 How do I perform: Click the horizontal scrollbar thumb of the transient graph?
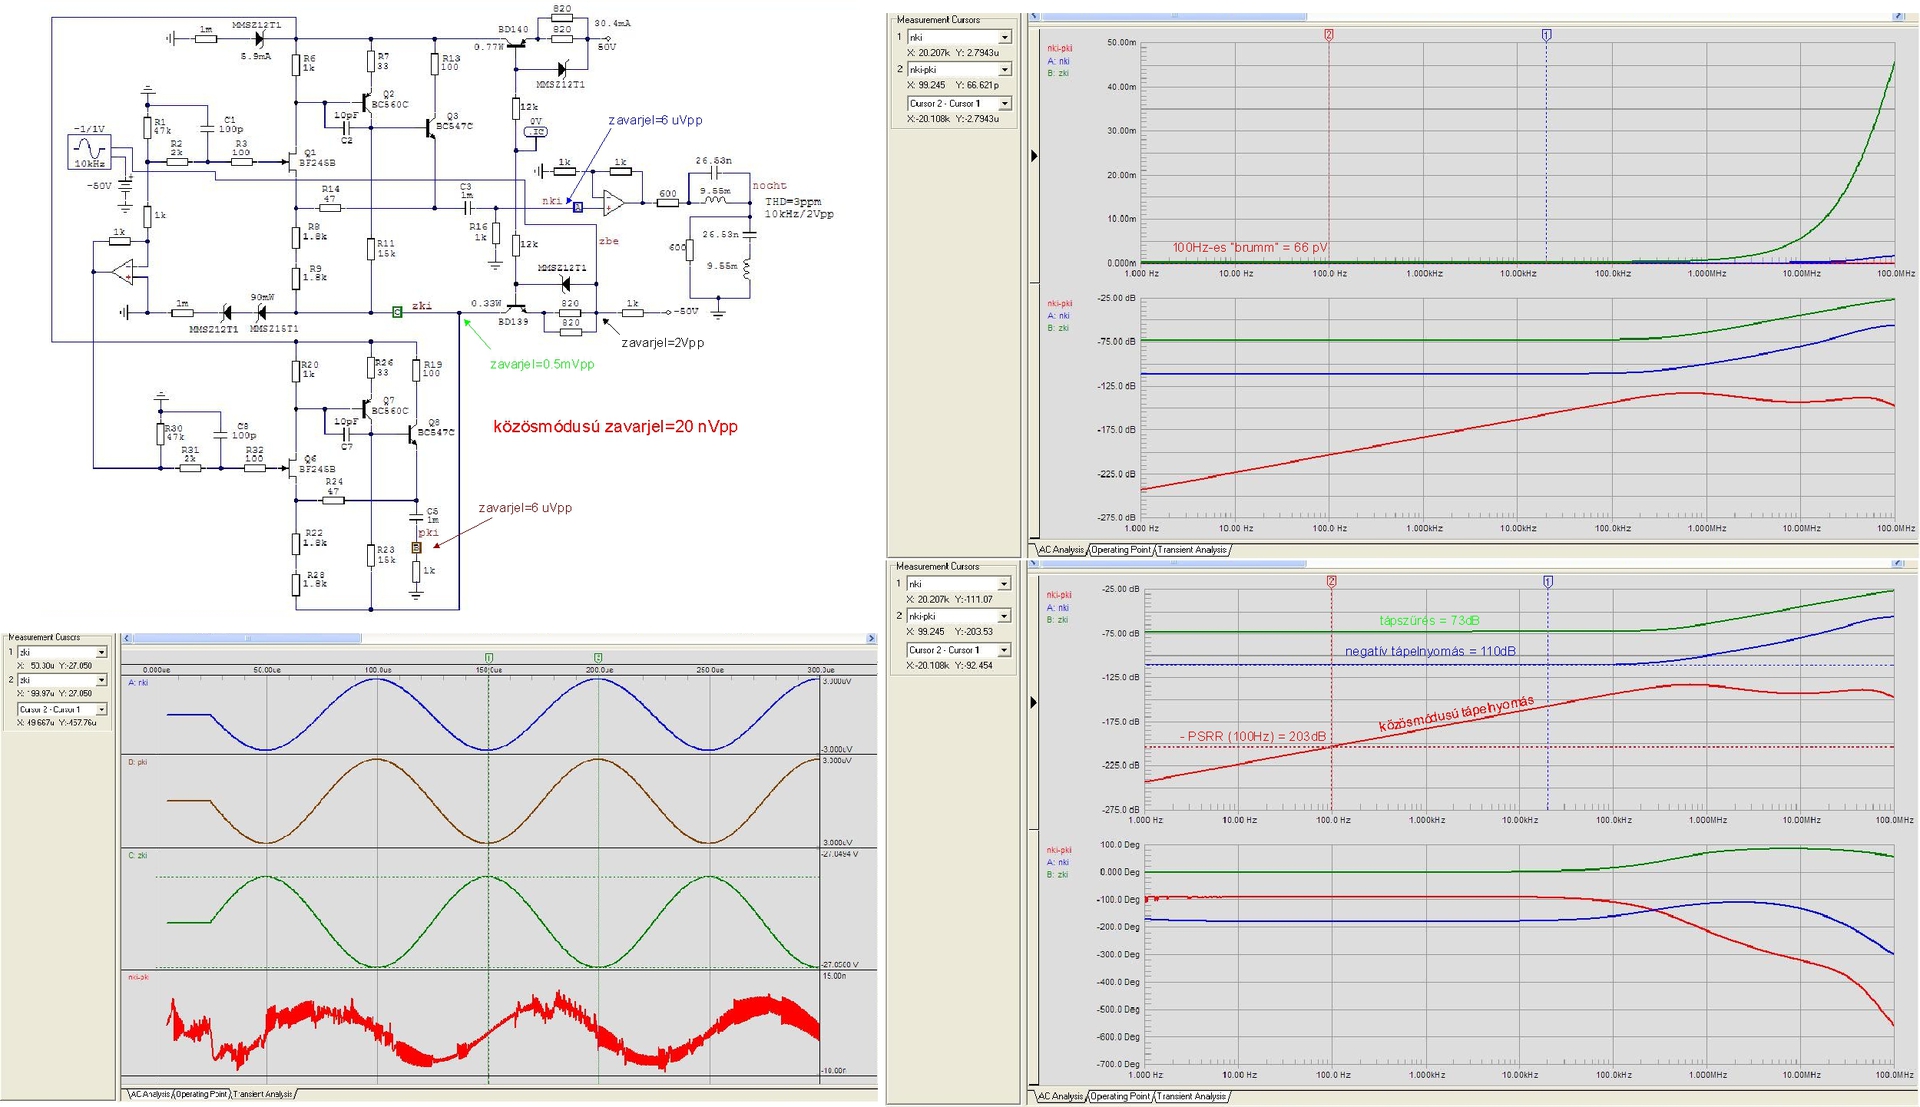click(x=248, y=638)
